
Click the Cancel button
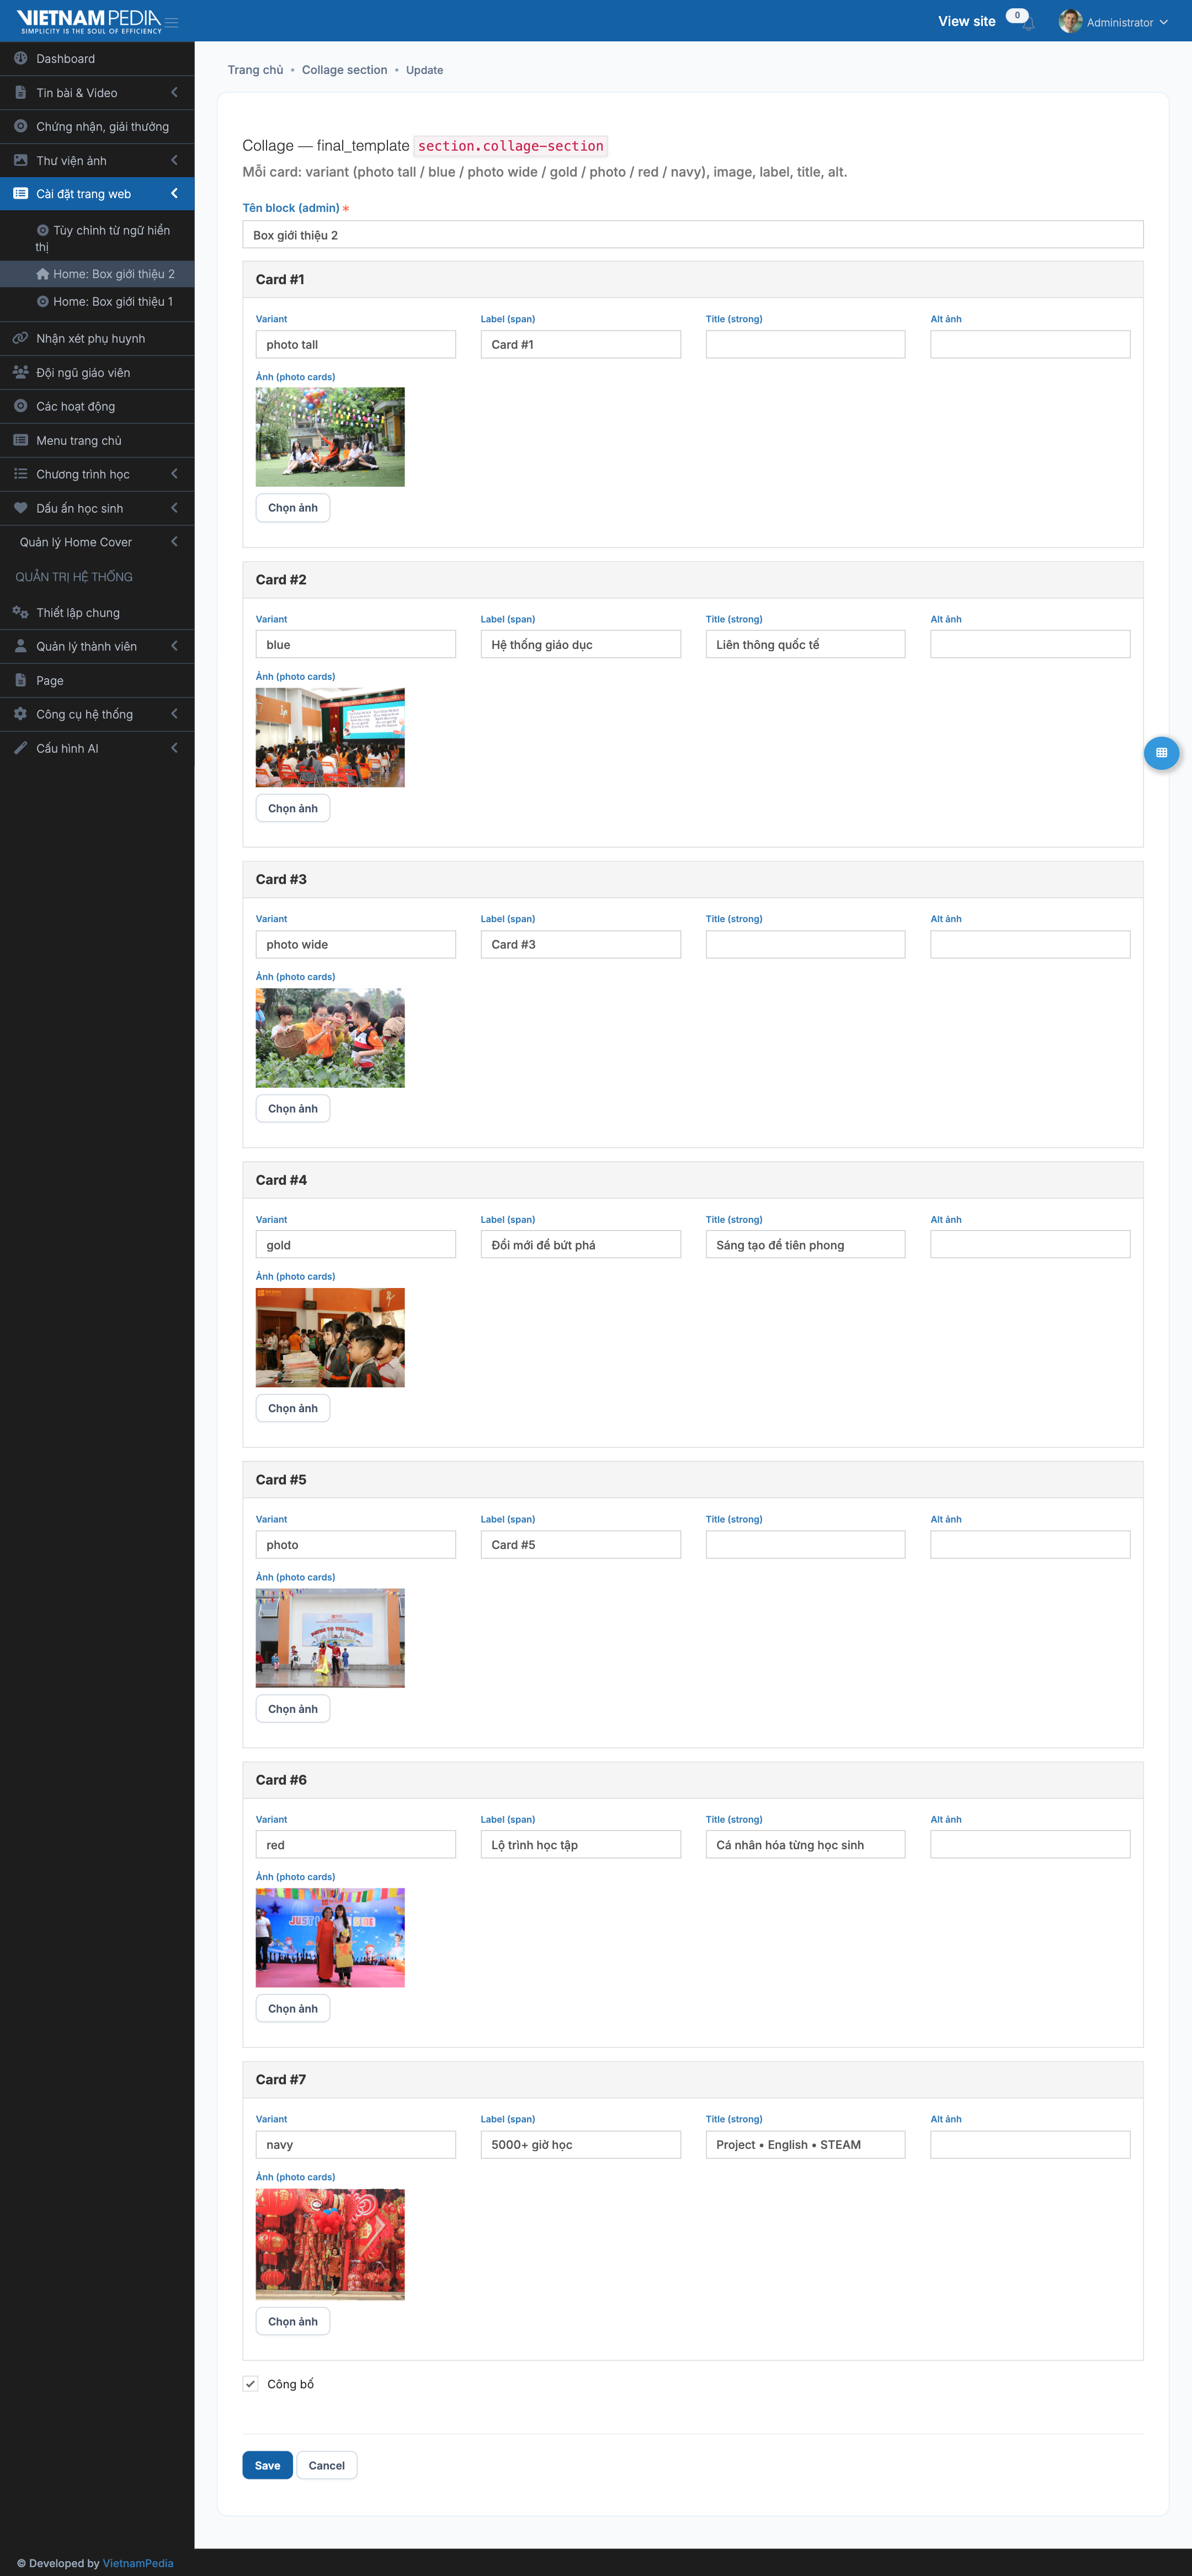(x=327, y=2465)
